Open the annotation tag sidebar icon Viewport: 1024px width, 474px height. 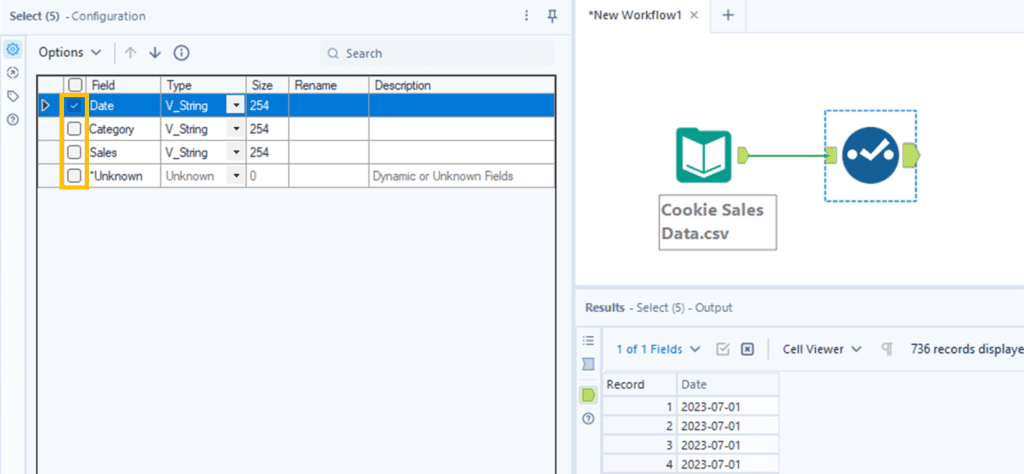[13, 96]
